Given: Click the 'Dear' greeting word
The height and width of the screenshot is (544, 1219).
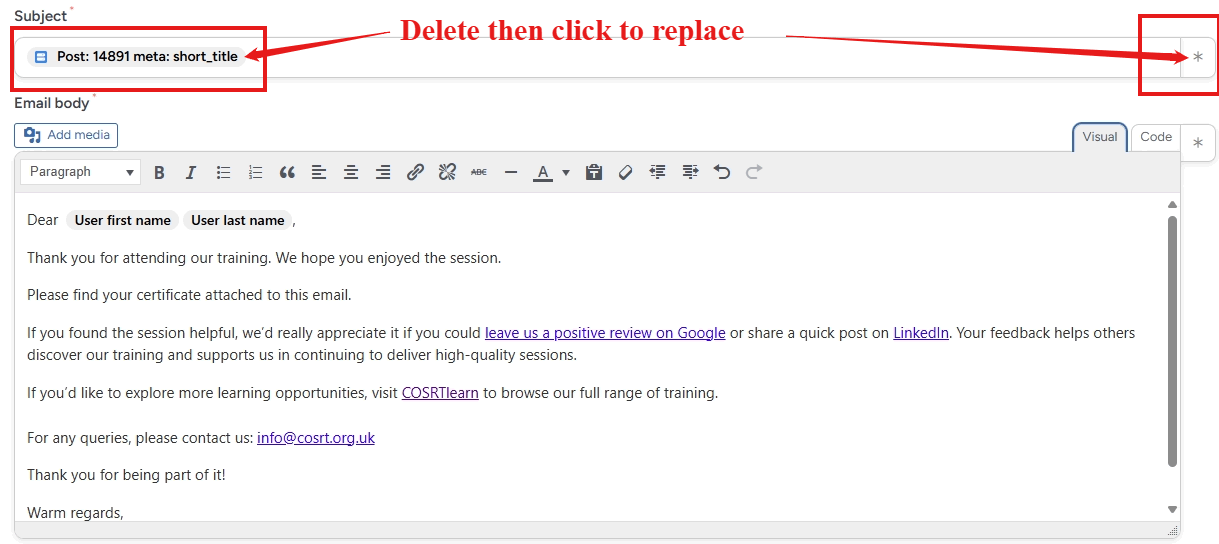Looking at the screenshot, I should 43,220.
